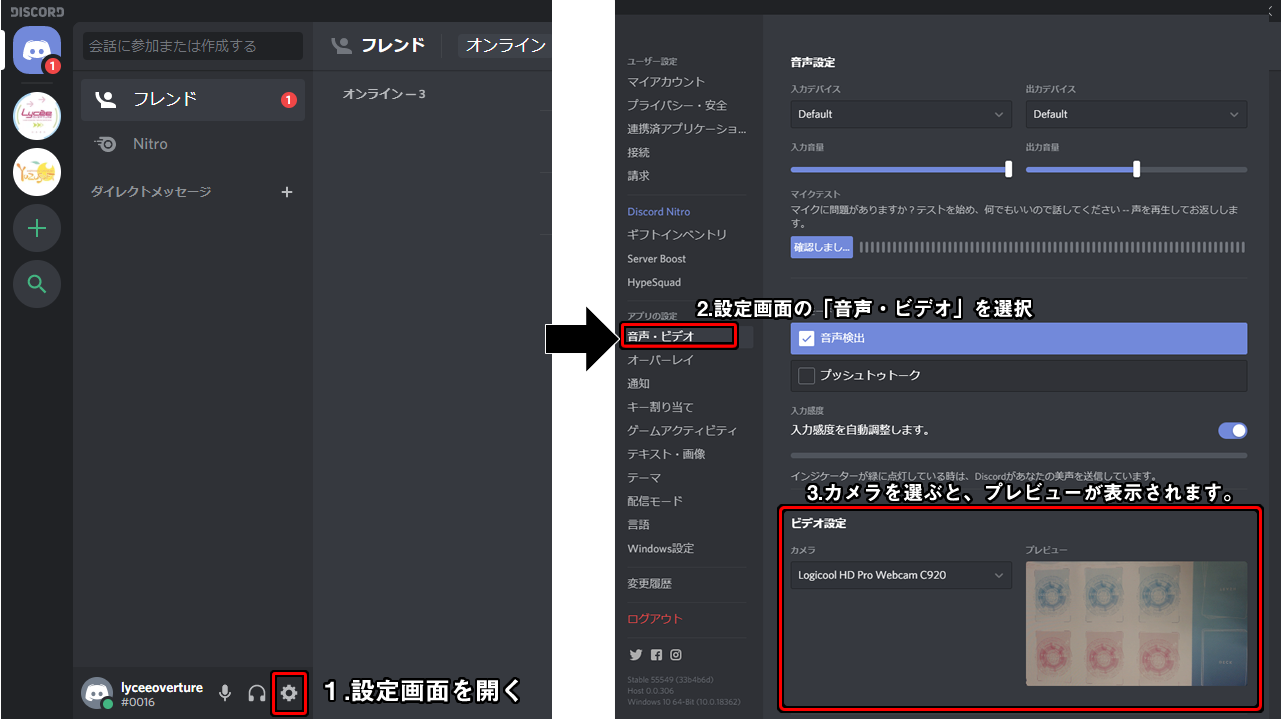Deafen with the headphones icon
Viewport: 1281px width, 719px height.
tap(257, 692)
